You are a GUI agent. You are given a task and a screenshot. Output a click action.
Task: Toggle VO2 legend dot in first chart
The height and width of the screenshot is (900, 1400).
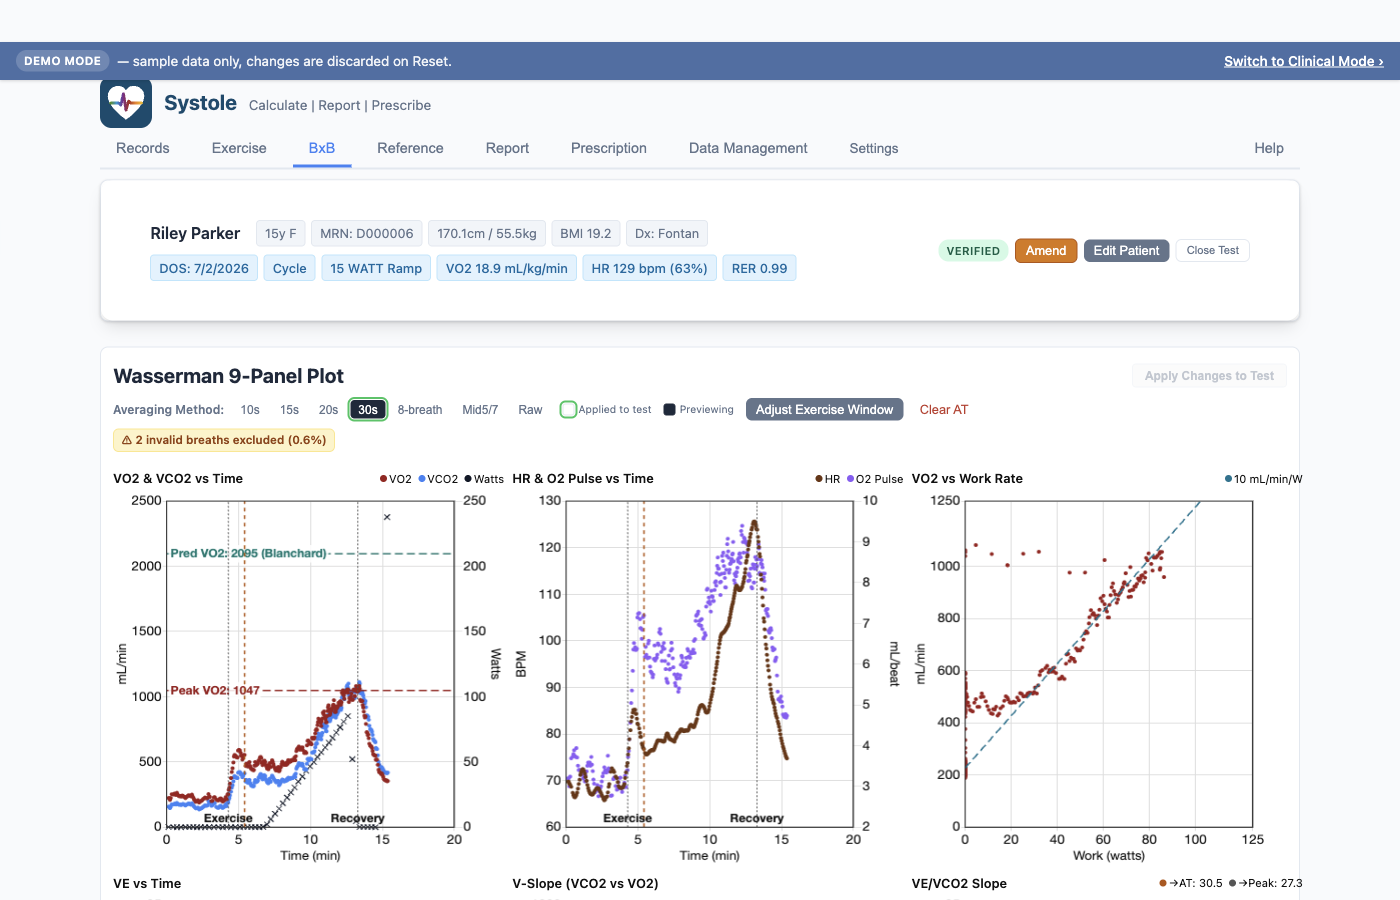(x=383, y=479)
